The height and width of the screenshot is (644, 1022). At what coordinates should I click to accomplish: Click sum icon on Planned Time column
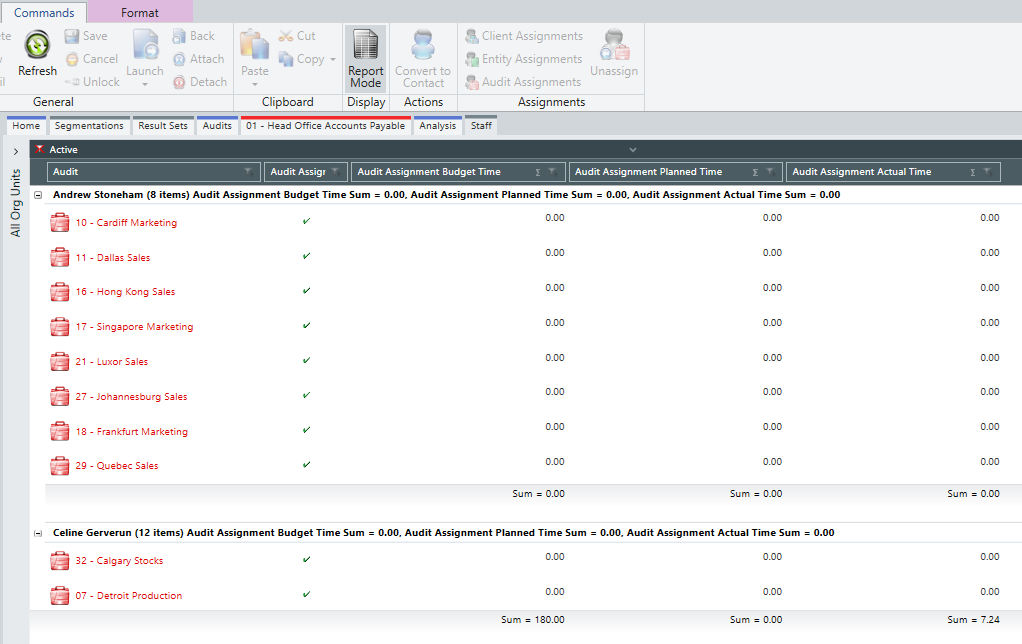[755, 172]
